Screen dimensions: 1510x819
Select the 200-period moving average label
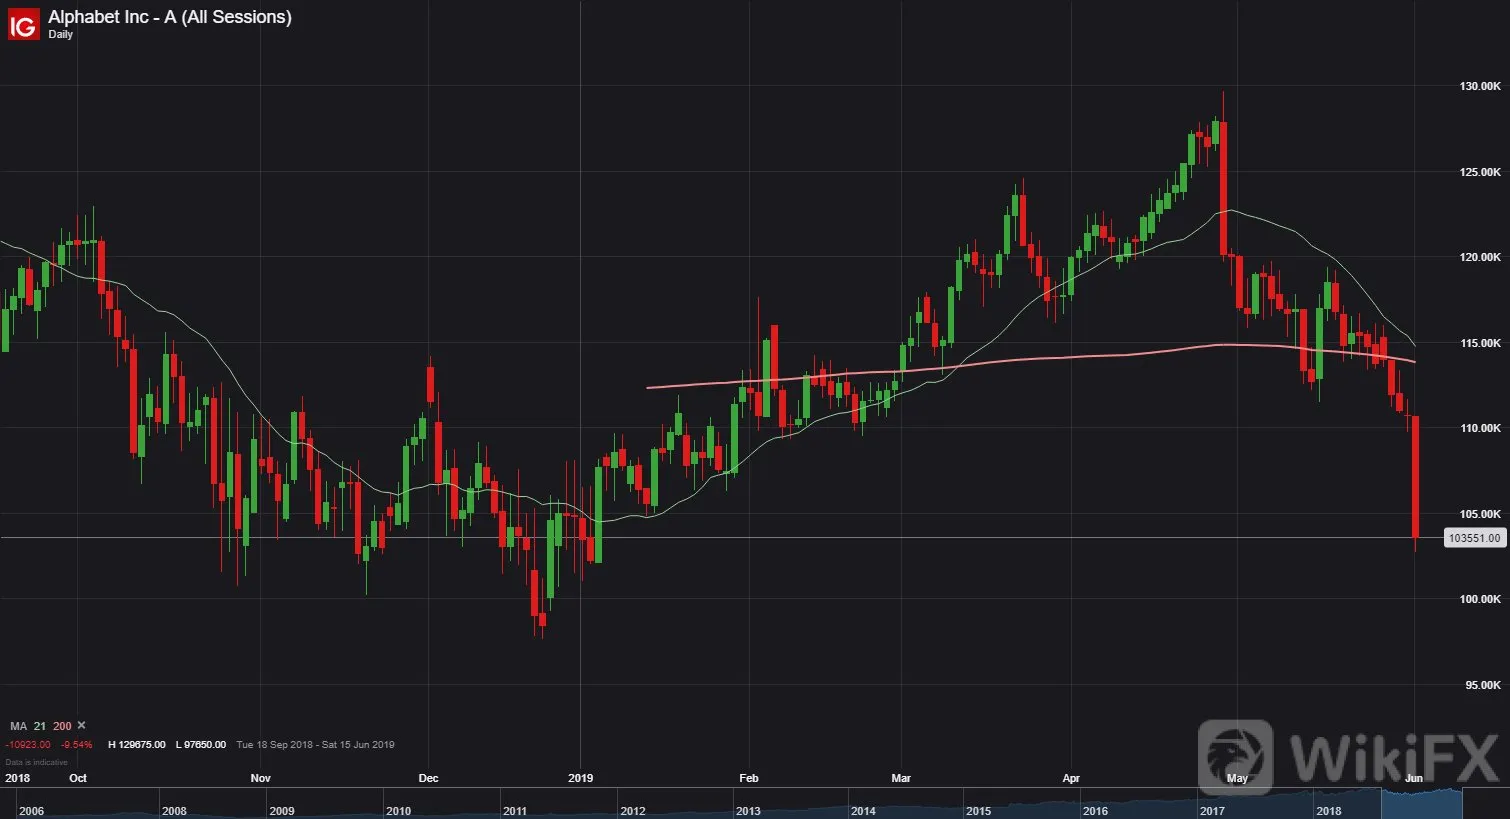[x=62, y=726]
